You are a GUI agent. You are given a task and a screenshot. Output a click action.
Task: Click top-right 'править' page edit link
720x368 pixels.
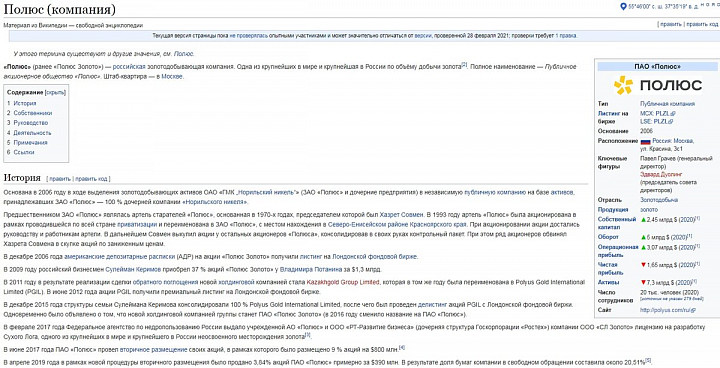670,24
